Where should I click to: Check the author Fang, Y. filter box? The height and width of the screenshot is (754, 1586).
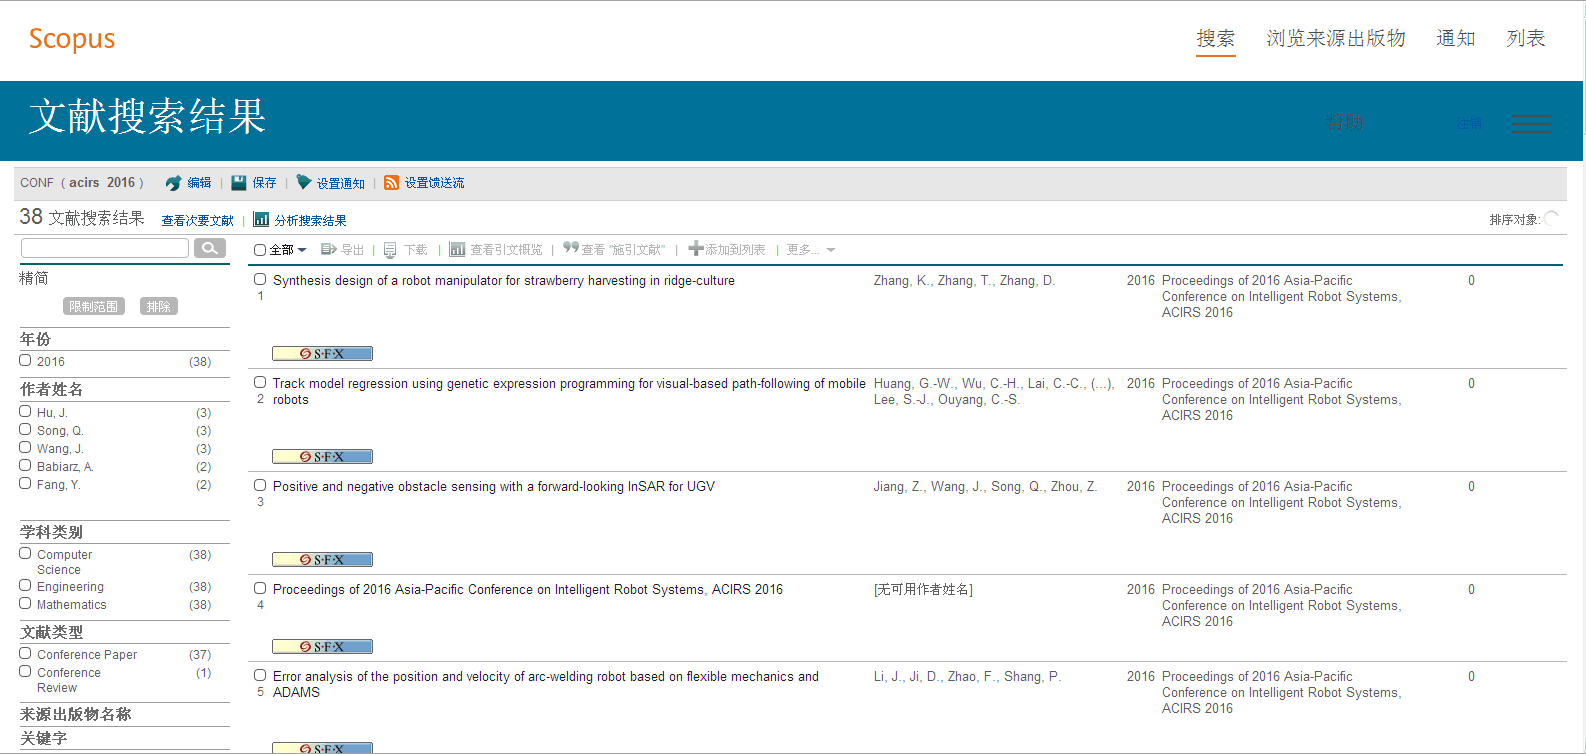25,483
